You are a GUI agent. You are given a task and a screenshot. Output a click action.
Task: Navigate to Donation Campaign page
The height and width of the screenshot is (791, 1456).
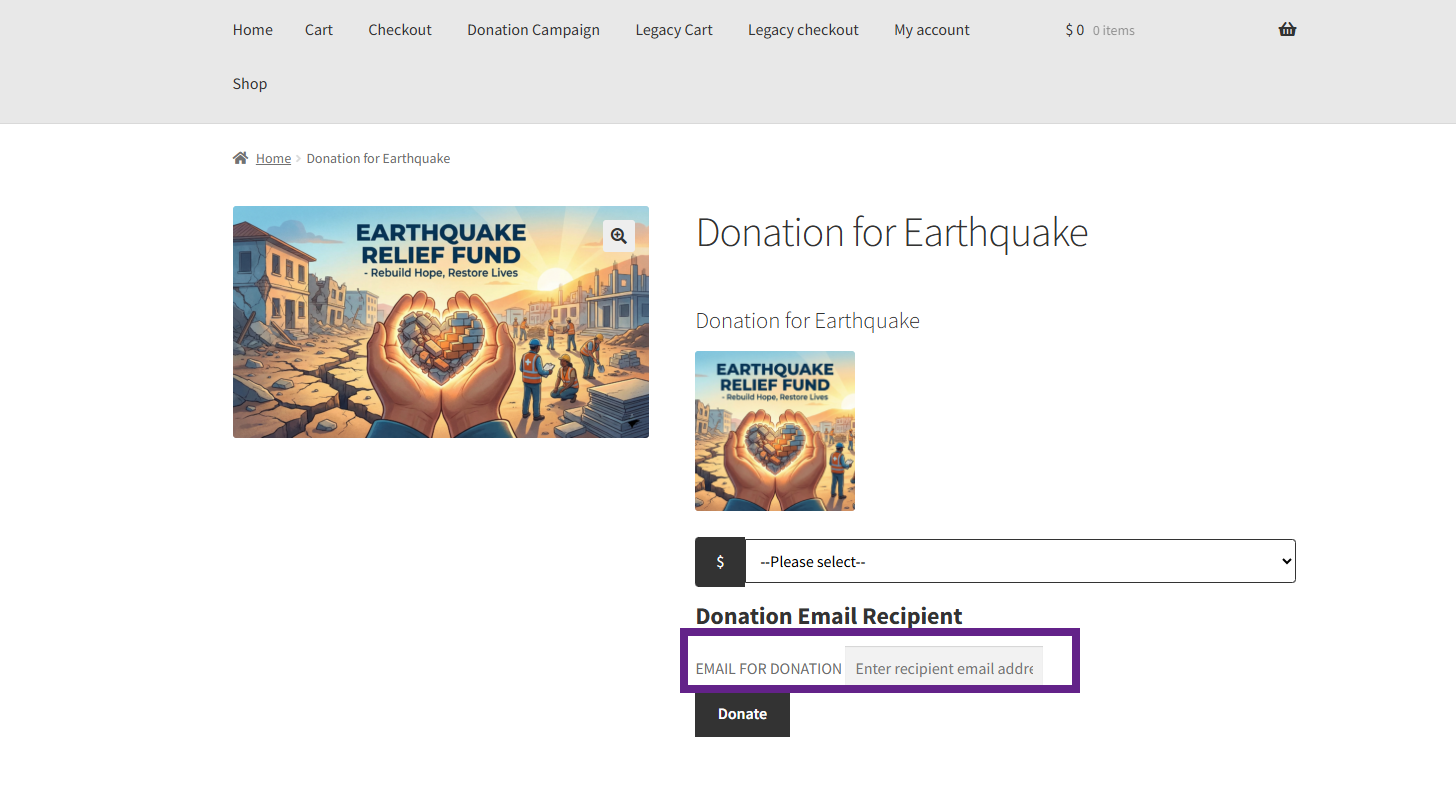pyautogui.click(x=533, y=30)
